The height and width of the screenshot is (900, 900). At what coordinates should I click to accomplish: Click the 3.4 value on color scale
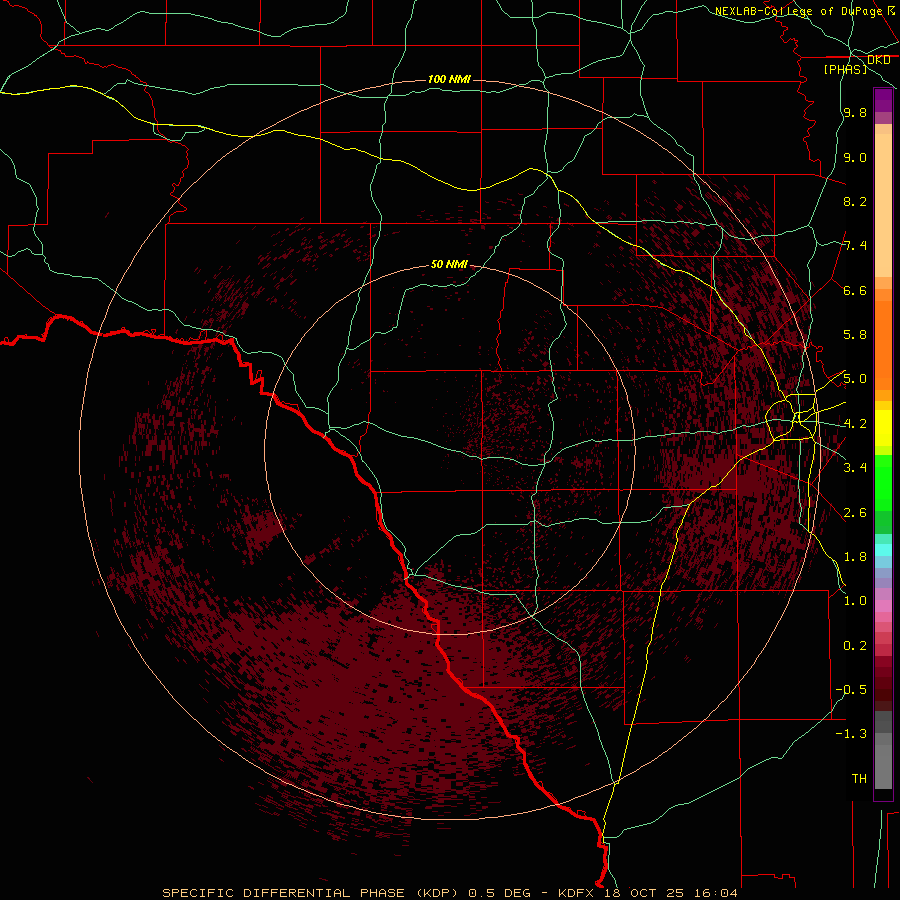point(855,468)
